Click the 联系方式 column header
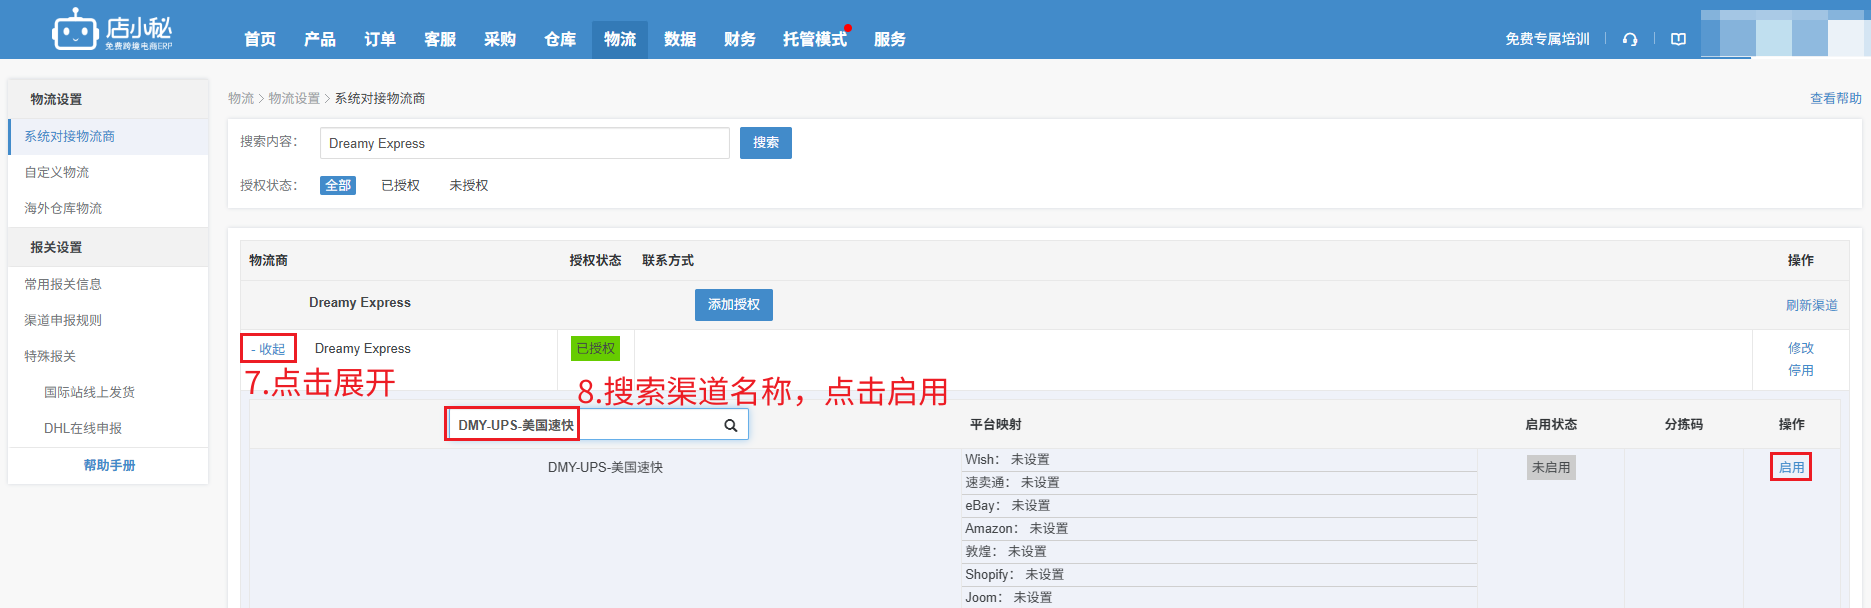Image resolution: width=1871 pixels, height=608 pixels. tap(668, 260)
